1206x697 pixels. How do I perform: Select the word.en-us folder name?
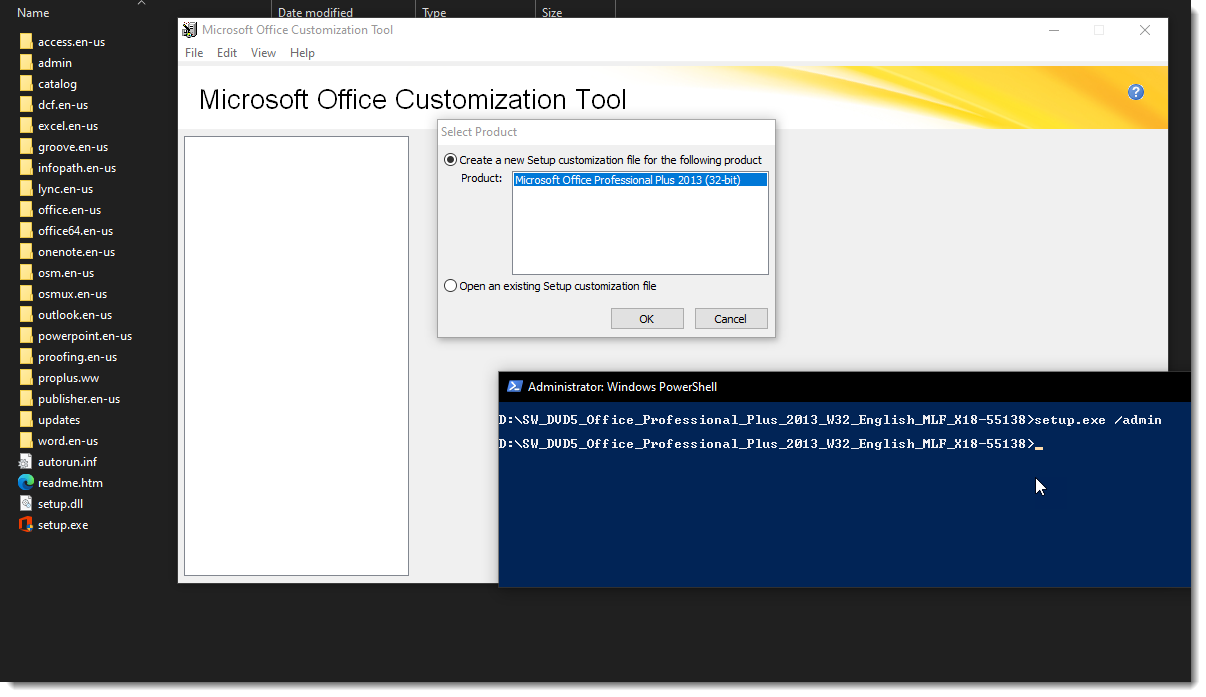[x=68, y=441]
